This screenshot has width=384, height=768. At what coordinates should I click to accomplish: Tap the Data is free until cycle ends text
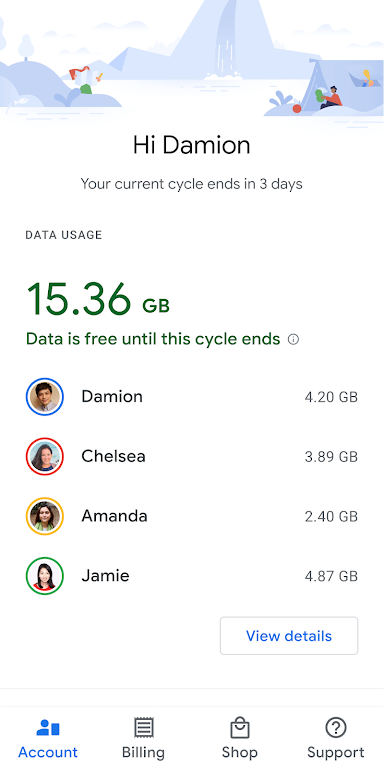pyautogui.click(x=153, y=339)
